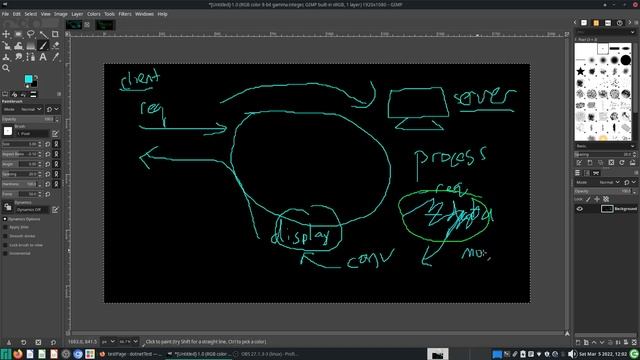Toggle lock pixels on layer

(x=588, y=199)
